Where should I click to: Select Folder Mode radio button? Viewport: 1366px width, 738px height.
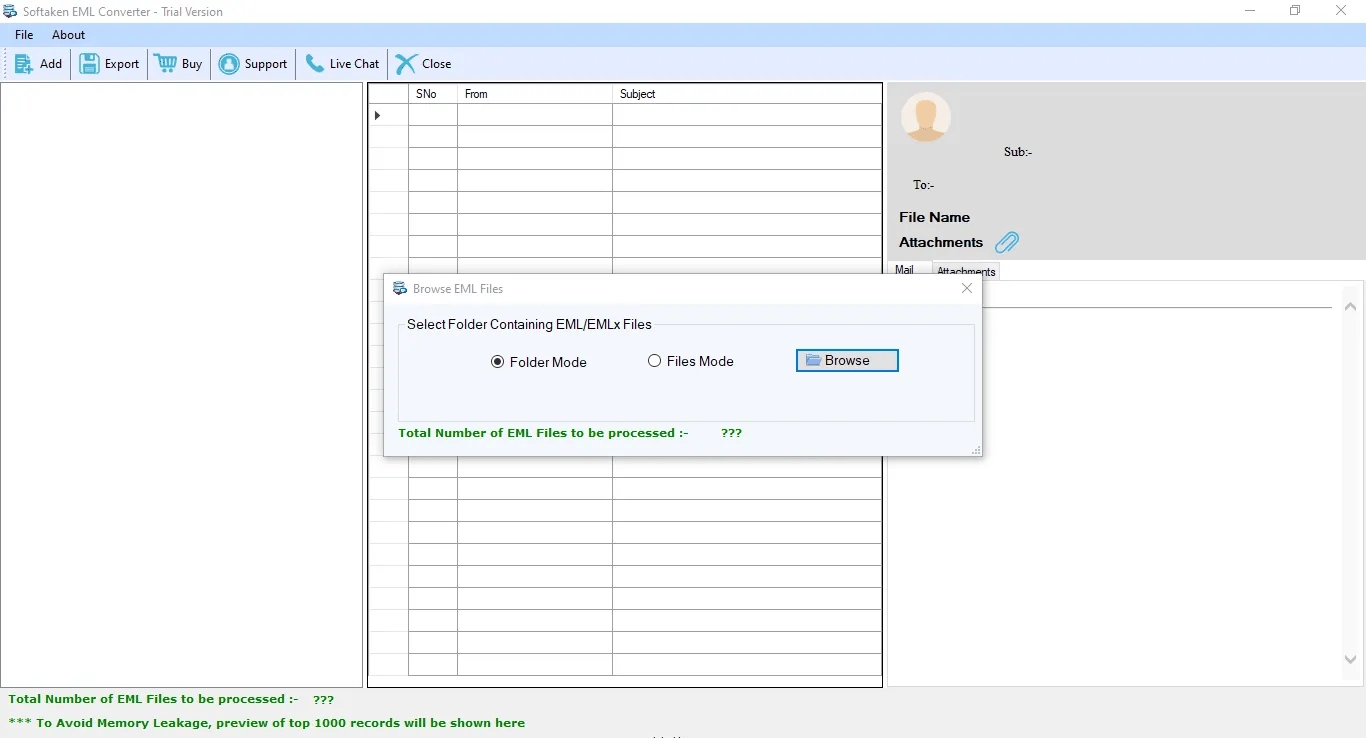coord(497,362)
